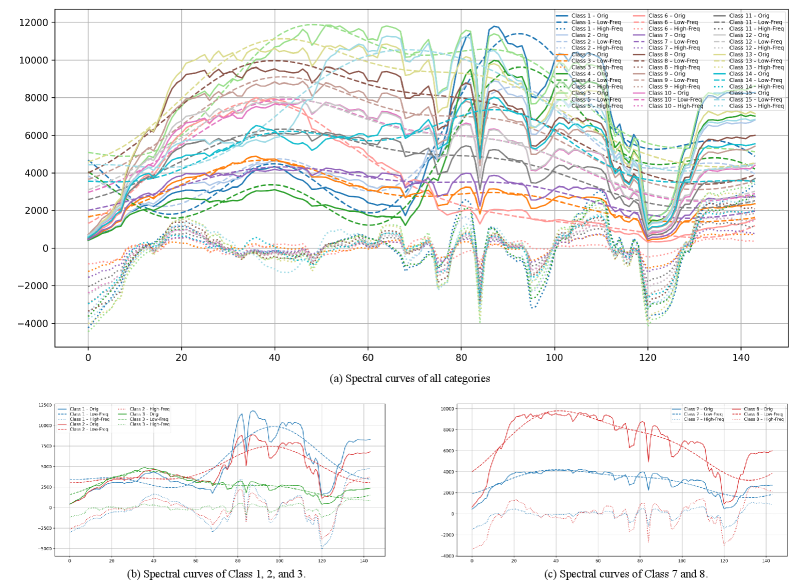Click 'Class 8 – Orig' in chart (a) legend
Screen dimensions: 797x583
click(667, 54)
